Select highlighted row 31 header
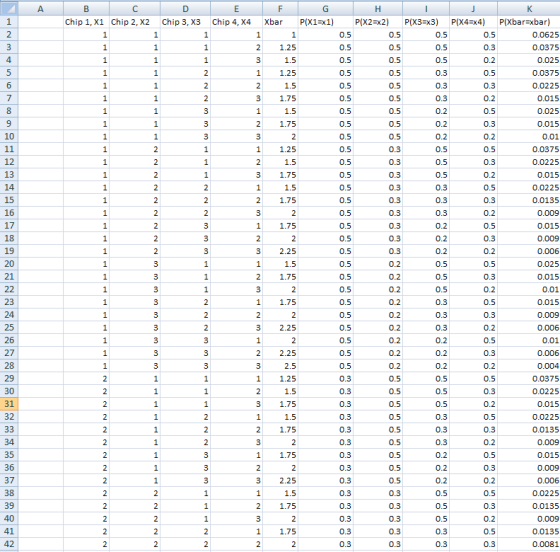This screenshot has height=552, width=560. coord(9,404)
